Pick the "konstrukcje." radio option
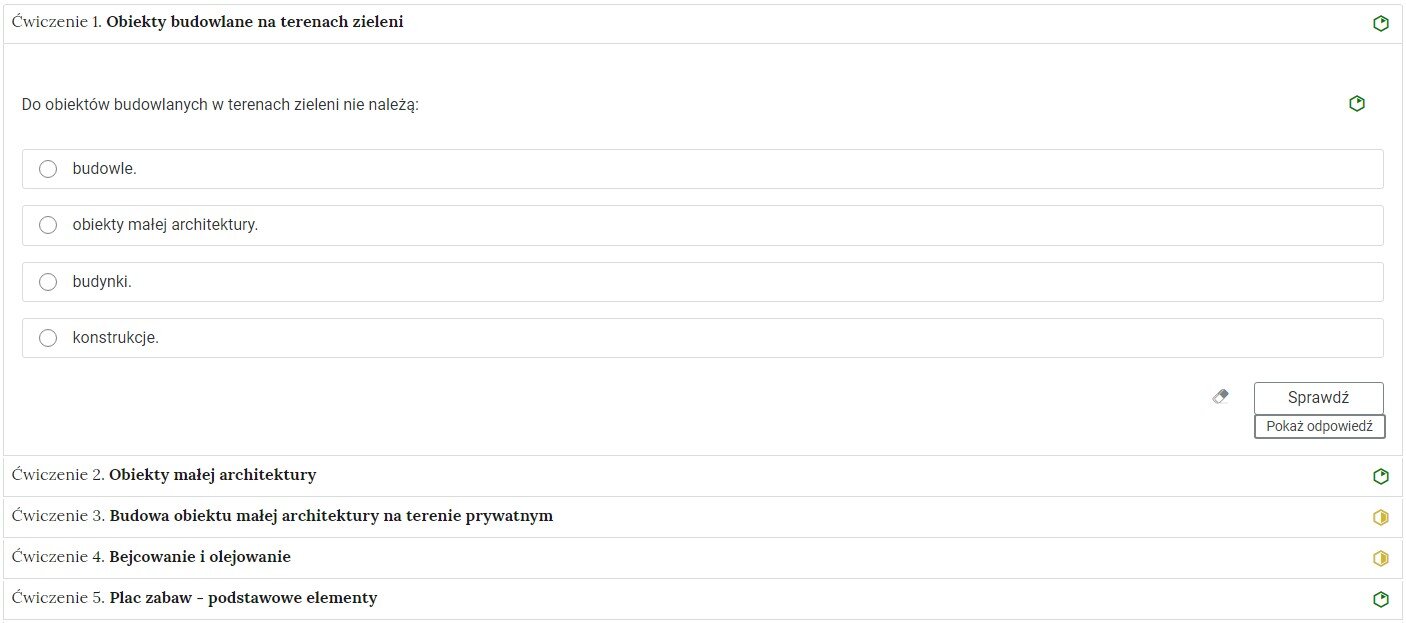 (x=48, y=338)
